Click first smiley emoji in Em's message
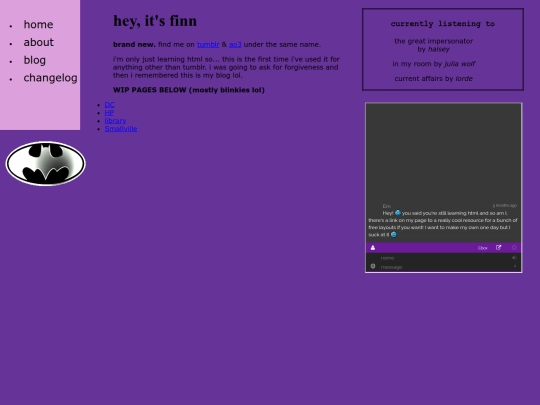 (398, 213)
